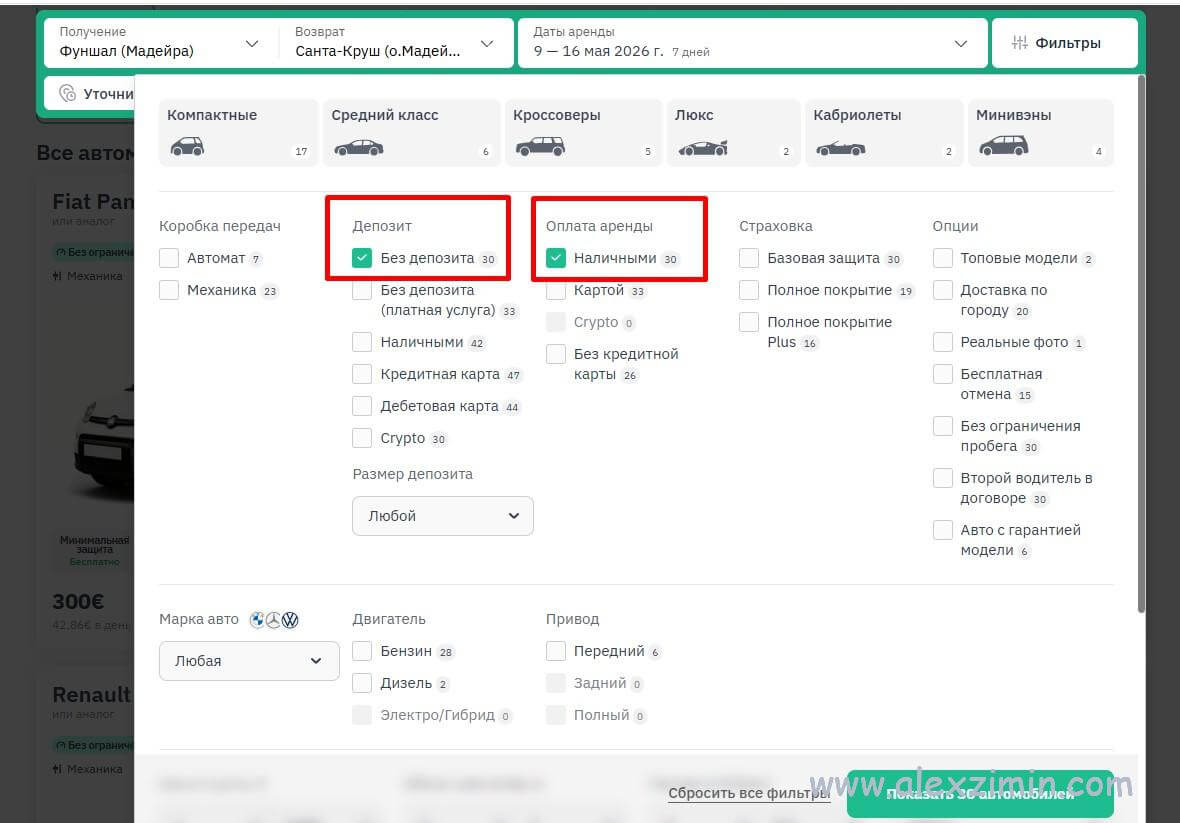Check the Базовая защита insurance option
This screenshot has height=823, width=1180.
(x=749, y=258)
